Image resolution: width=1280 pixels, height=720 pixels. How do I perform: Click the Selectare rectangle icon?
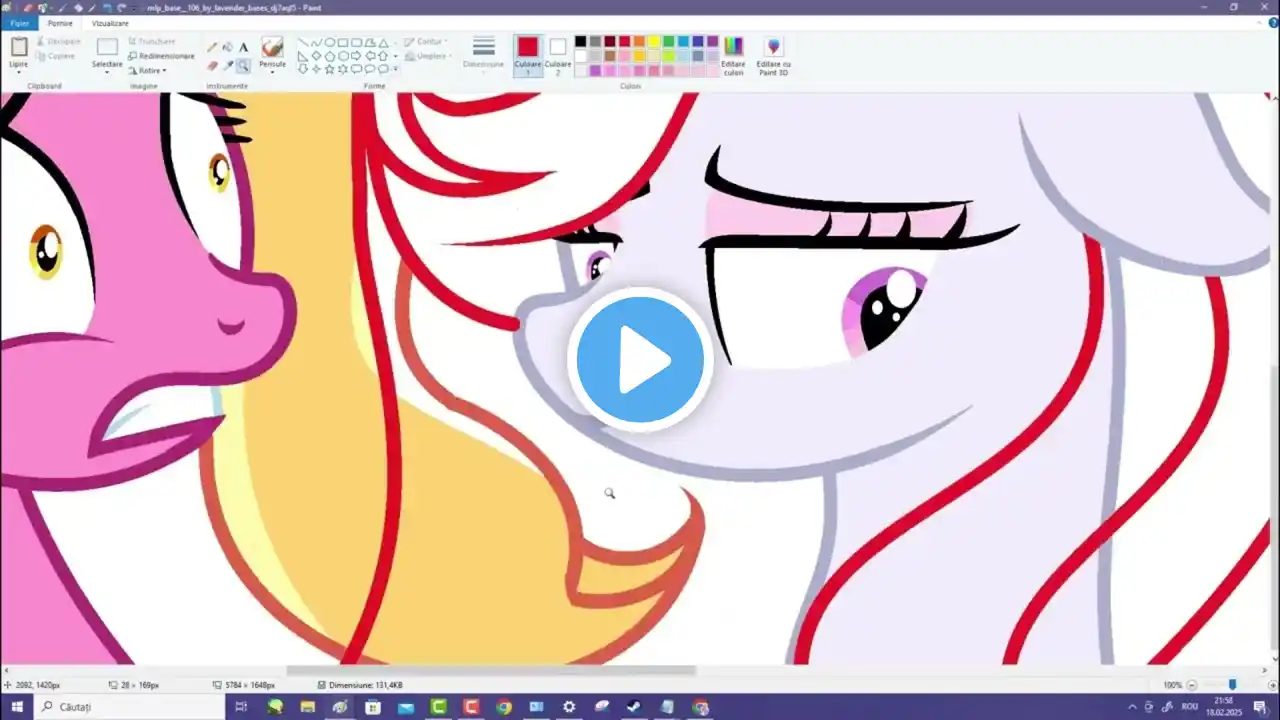click(107, 46)
